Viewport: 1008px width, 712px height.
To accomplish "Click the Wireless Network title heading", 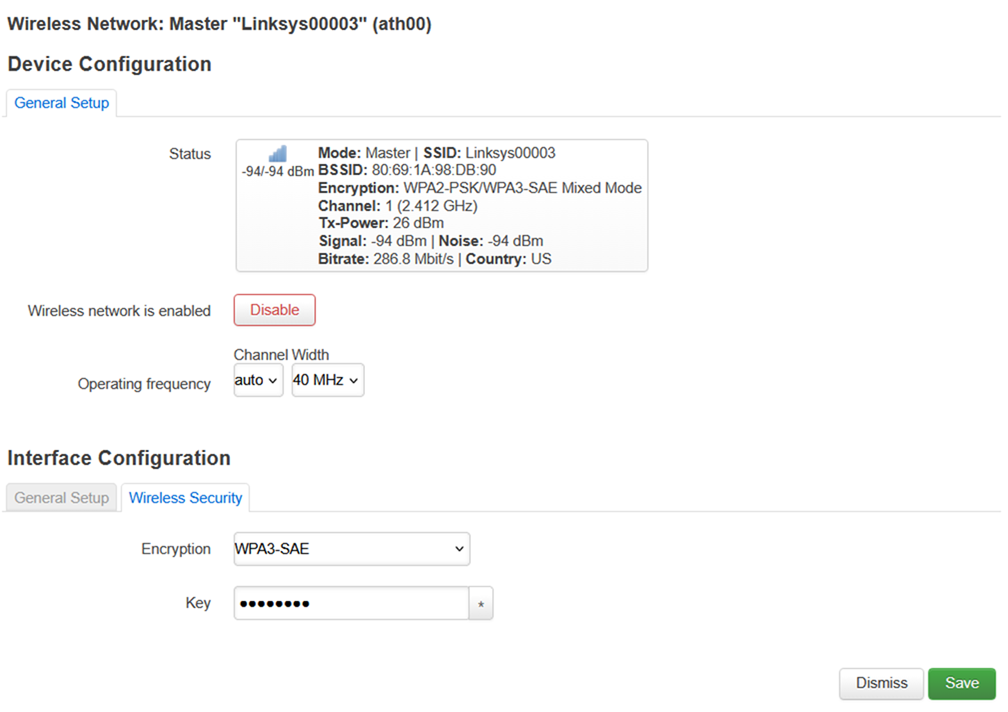I will coord(219,24).
